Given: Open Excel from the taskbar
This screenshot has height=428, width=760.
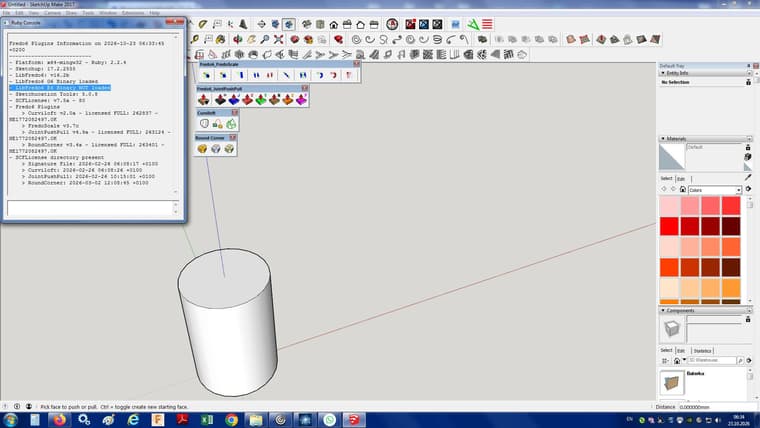Looking at the screenshot, I should (x=207, y=420).
